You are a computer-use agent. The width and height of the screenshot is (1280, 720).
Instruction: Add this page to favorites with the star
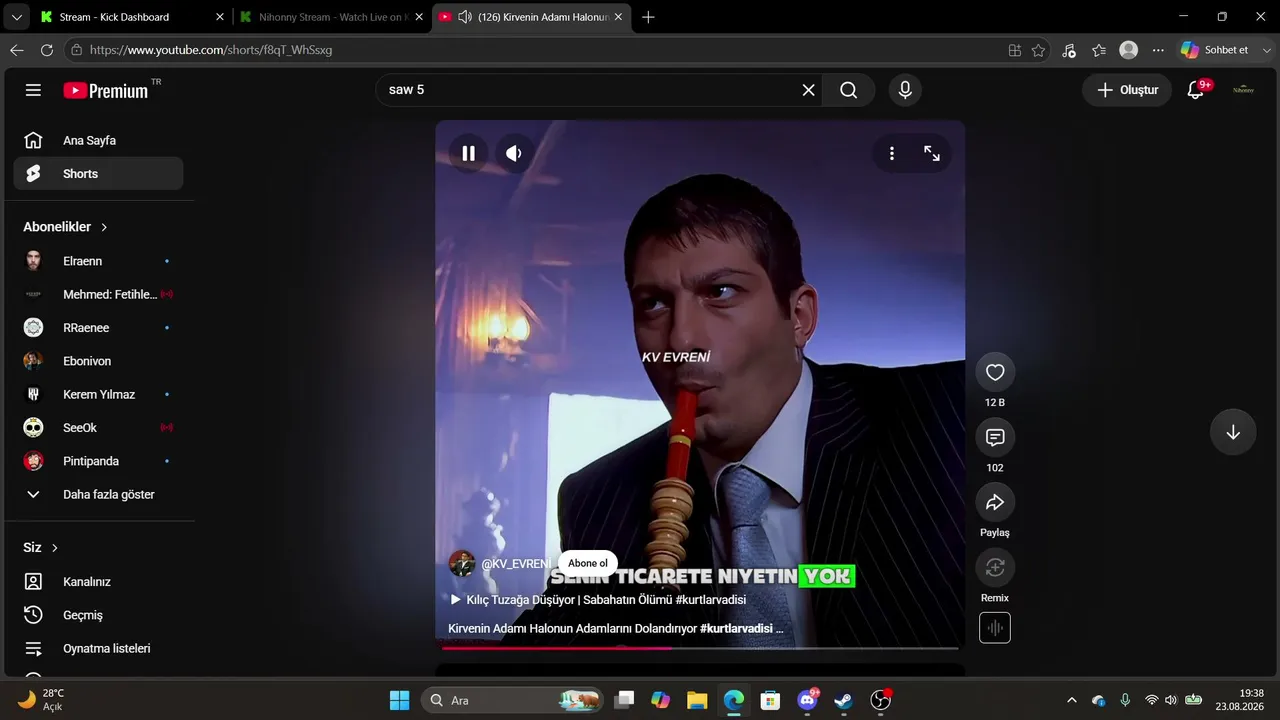point(1039,50)
